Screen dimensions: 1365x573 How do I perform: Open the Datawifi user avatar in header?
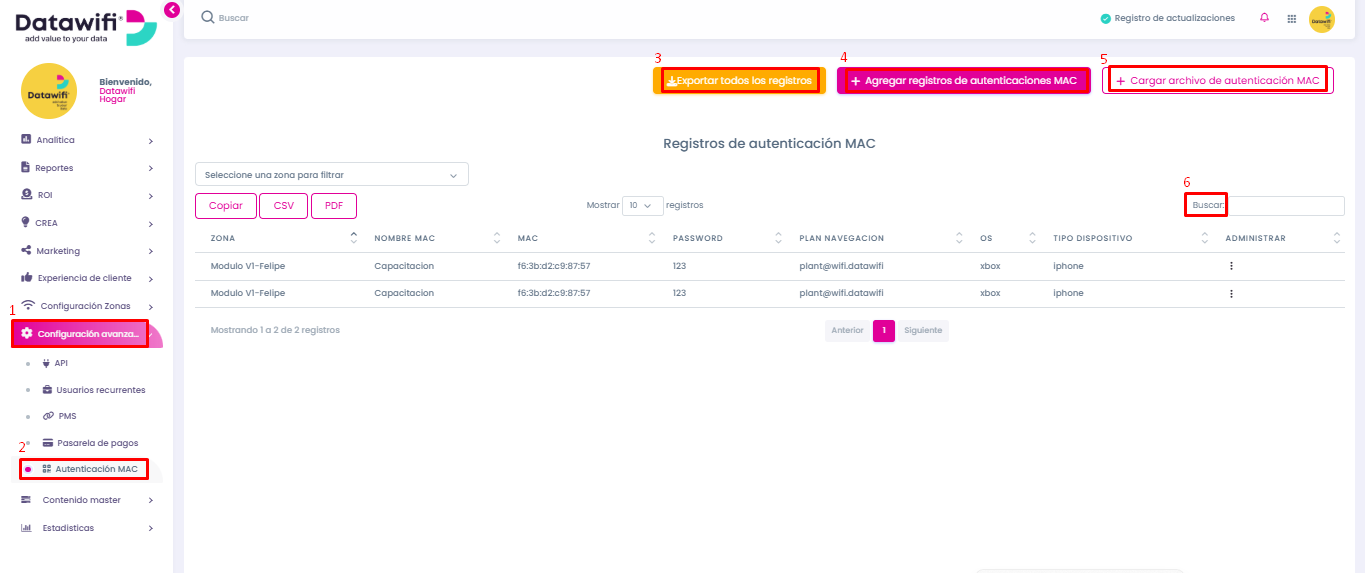coord(1322,19)
